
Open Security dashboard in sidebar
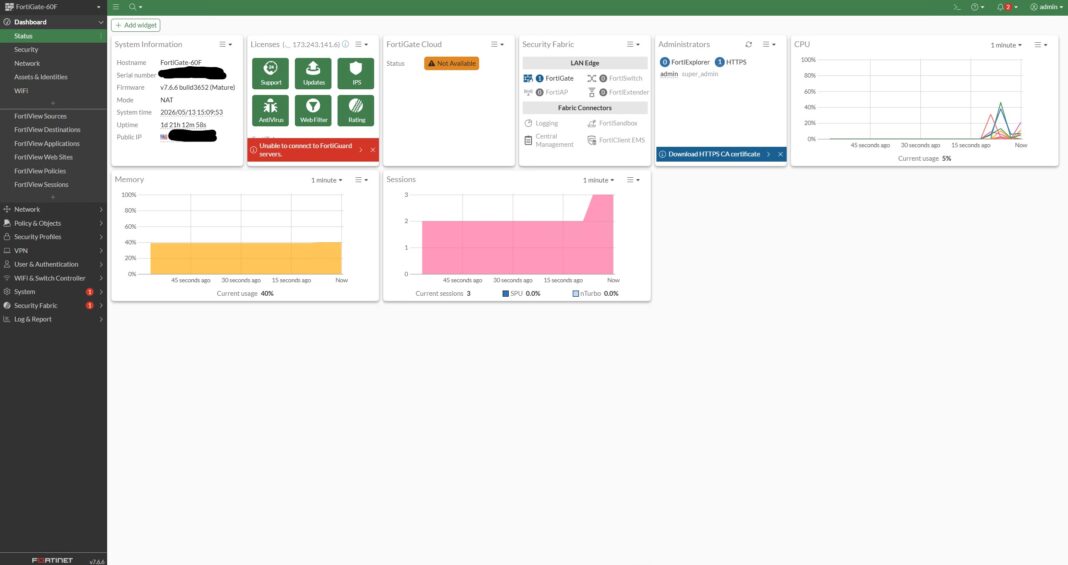[x=53, y=50]
